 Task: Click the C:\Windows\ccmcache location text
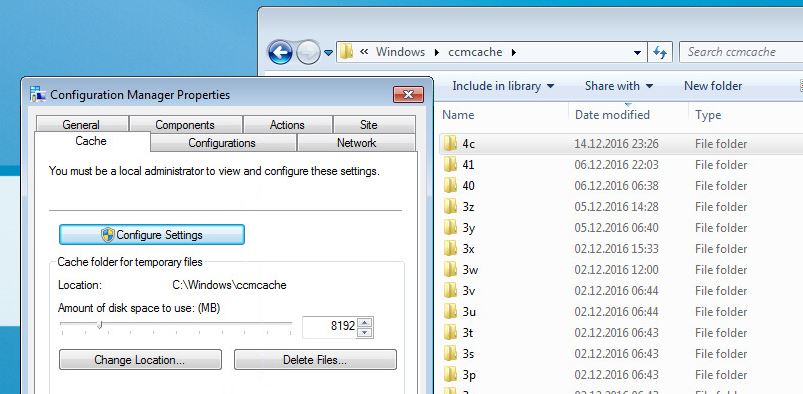tap(229, 285)
